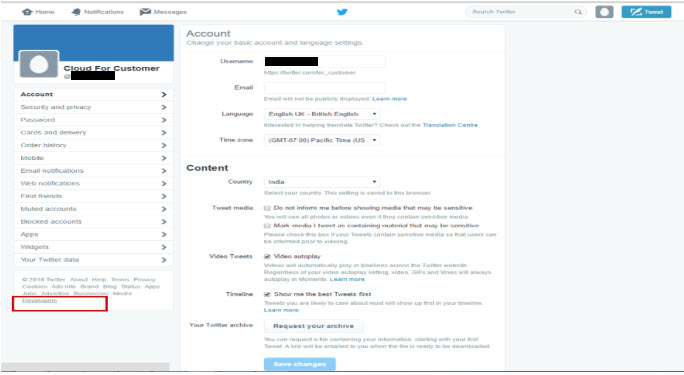This screenshot has height=375, width=684.
Task: Click profile picture on sidebar card
Action: click(39, 64)
